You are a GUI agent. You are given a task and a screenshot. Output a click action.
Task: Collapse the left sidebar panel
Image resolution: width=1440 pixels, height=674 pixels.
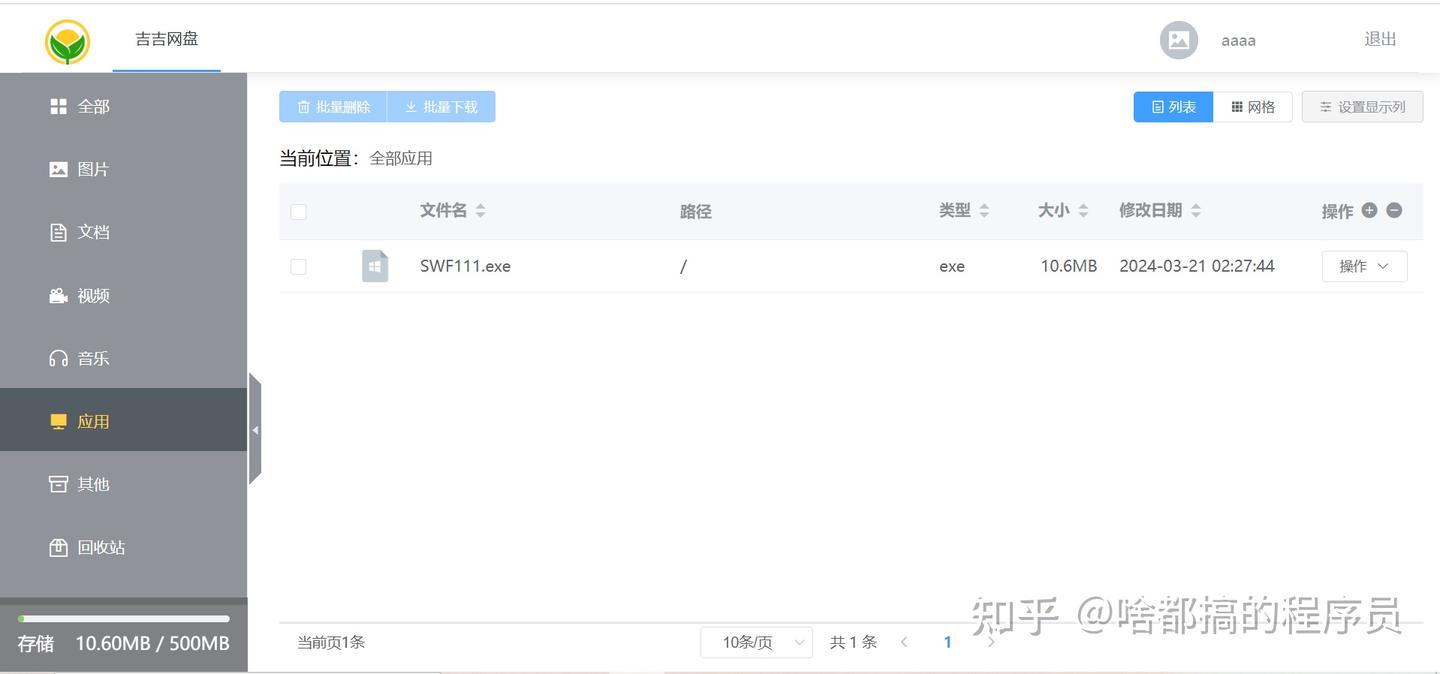click(255, 428)
